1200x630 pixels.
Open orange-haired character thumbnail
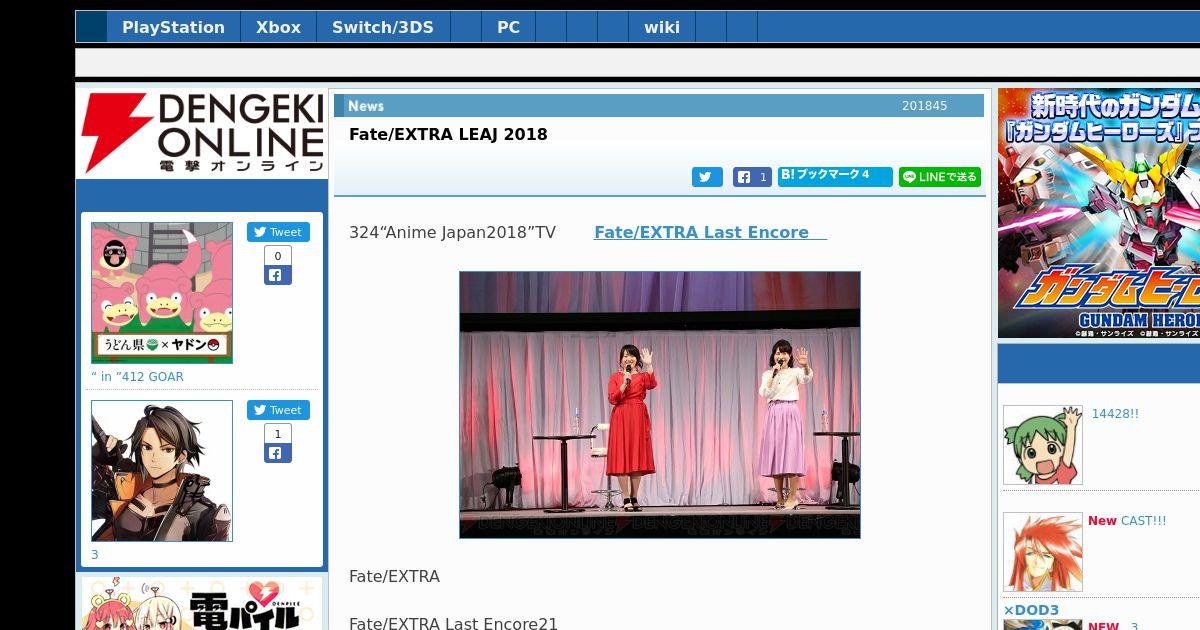(1043, 552)
